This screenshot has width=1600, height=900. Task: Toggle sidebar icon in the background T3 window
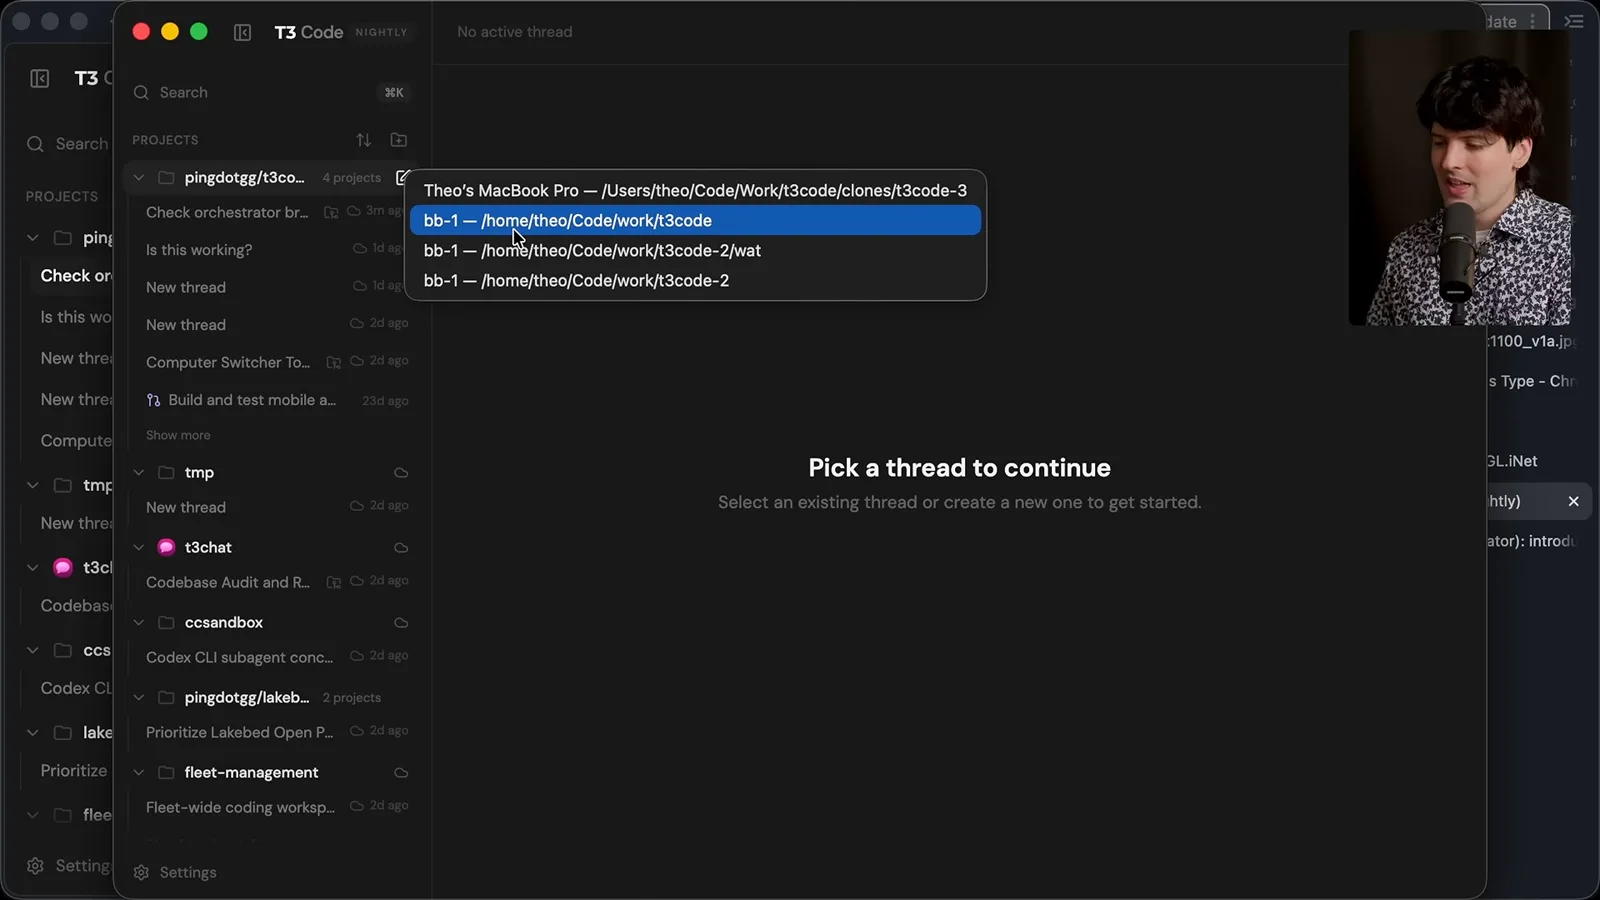point(40,78)
